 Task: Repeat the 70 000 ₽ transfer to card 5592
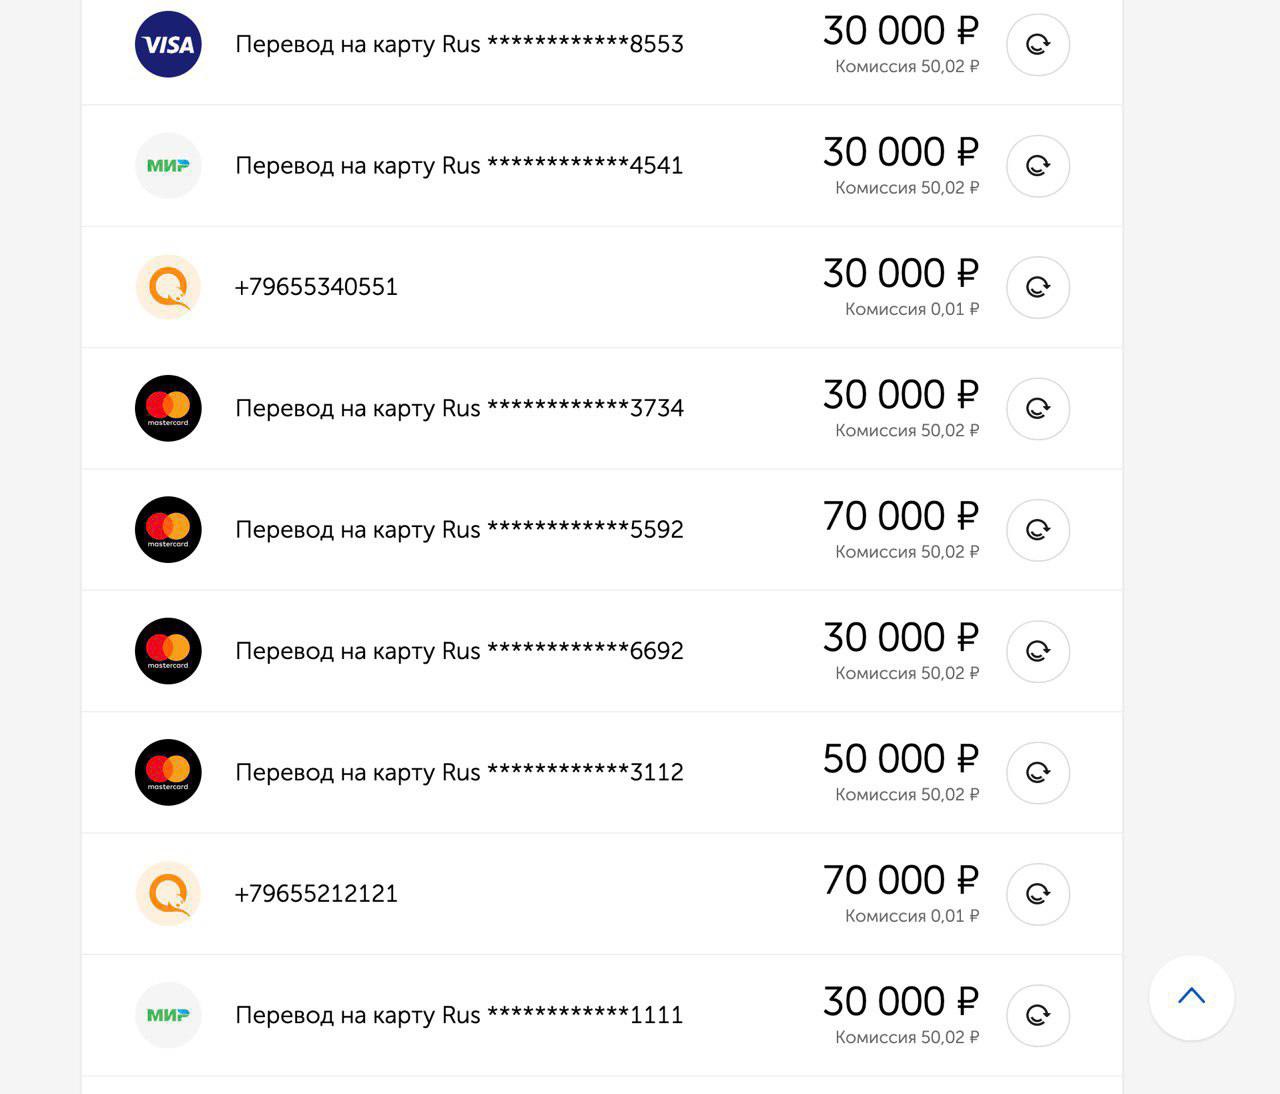coord(1038,530)
